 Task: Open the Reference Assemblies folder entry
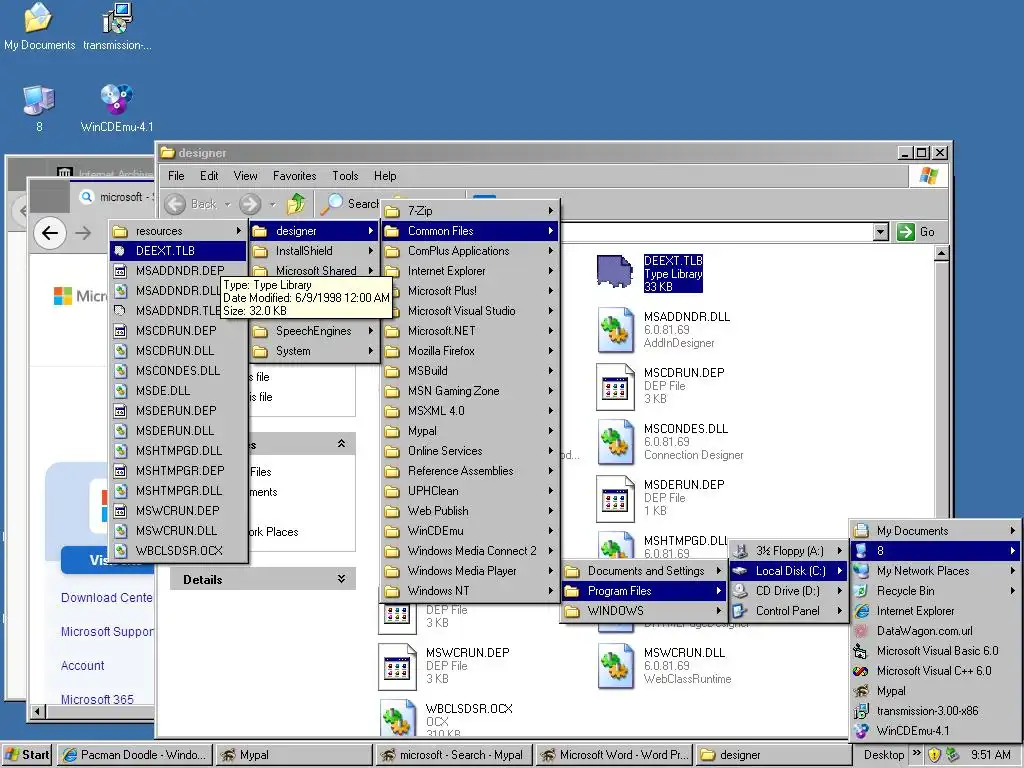coord(470,471)
